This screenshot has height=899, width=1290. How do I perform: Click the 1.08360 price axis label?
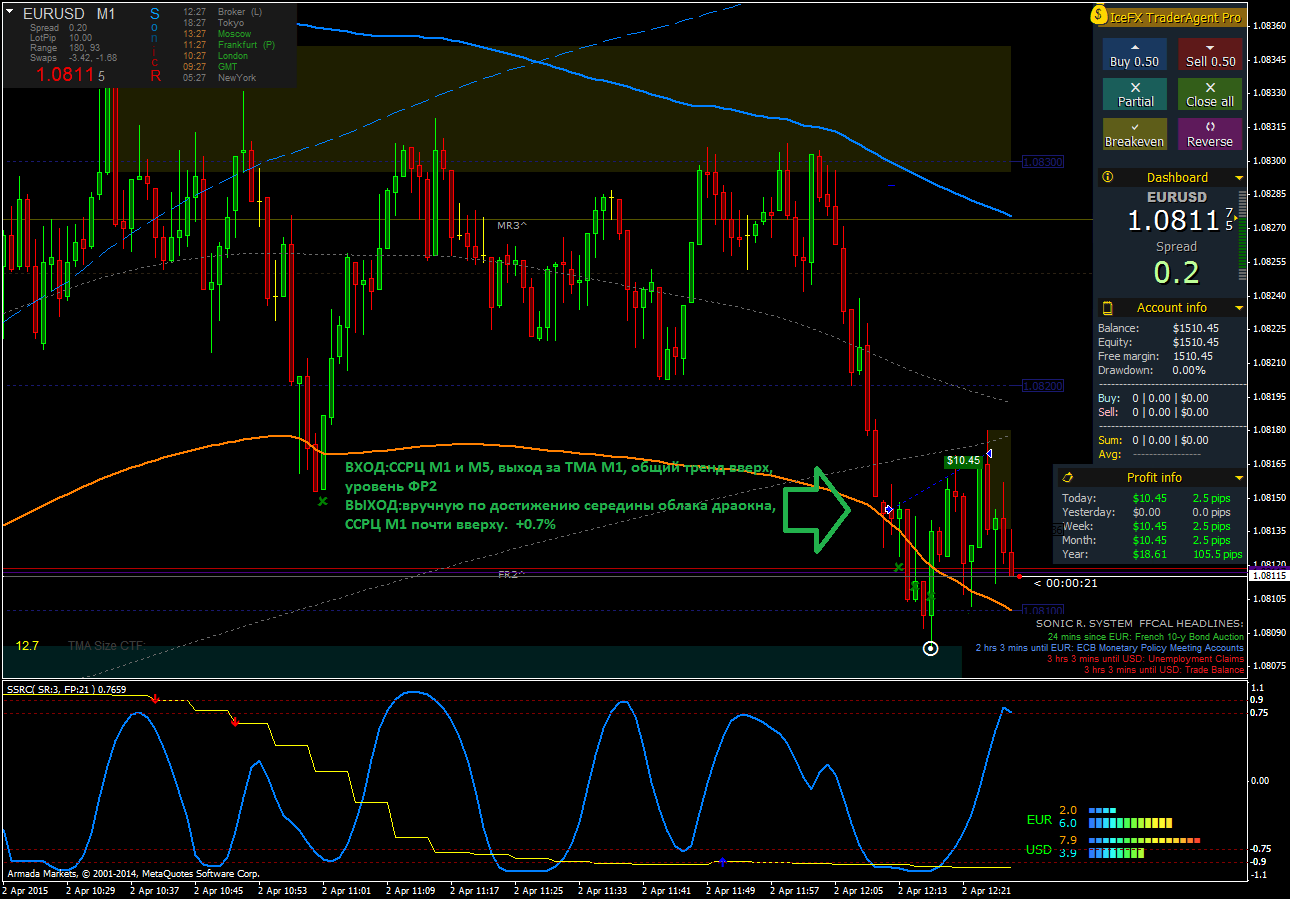[x=1270, y=26]
